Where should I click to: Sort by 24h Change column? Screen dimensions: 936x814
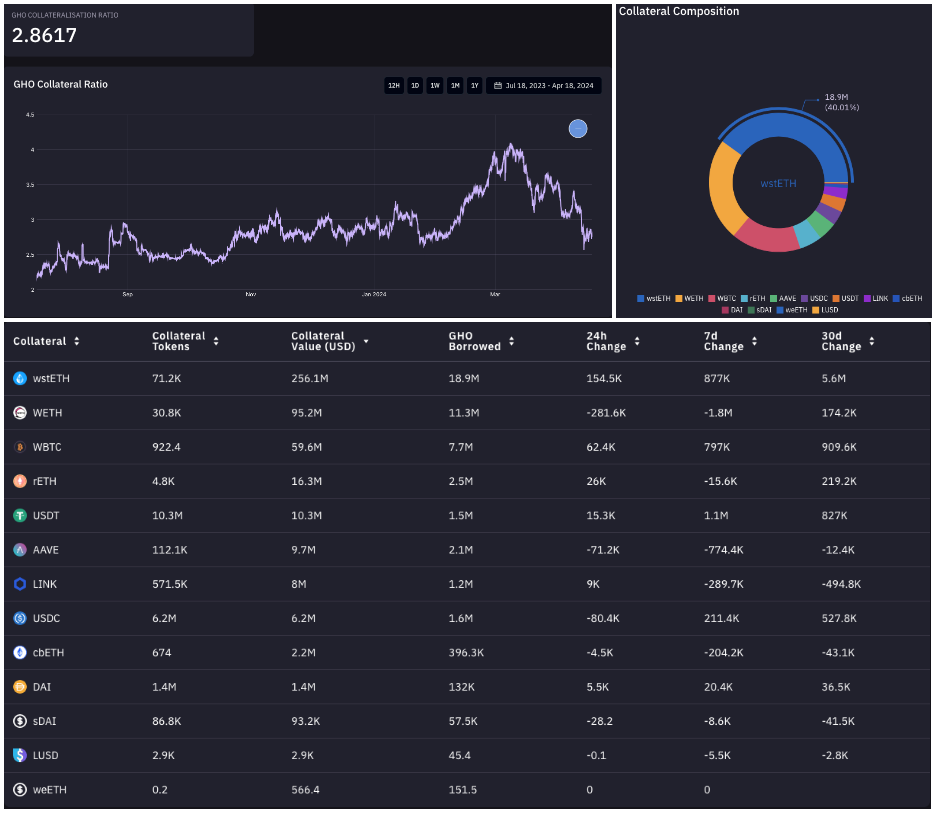[613, 341]
